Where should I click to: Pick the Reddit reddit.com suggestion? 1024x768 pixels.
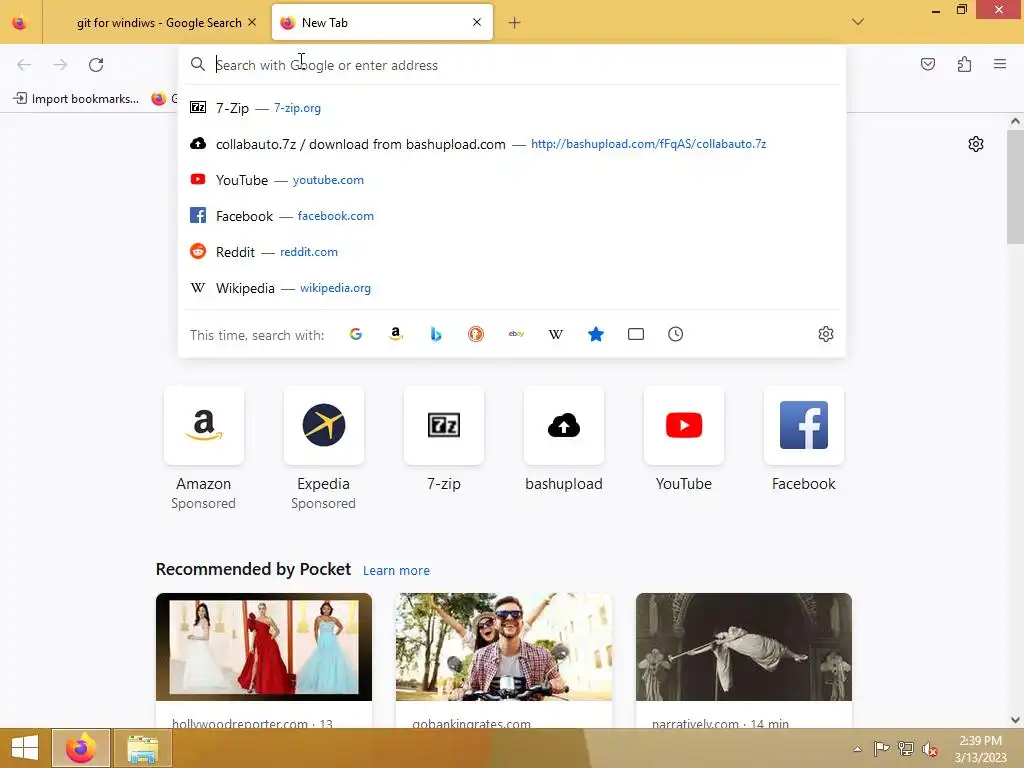coord(511,251)
